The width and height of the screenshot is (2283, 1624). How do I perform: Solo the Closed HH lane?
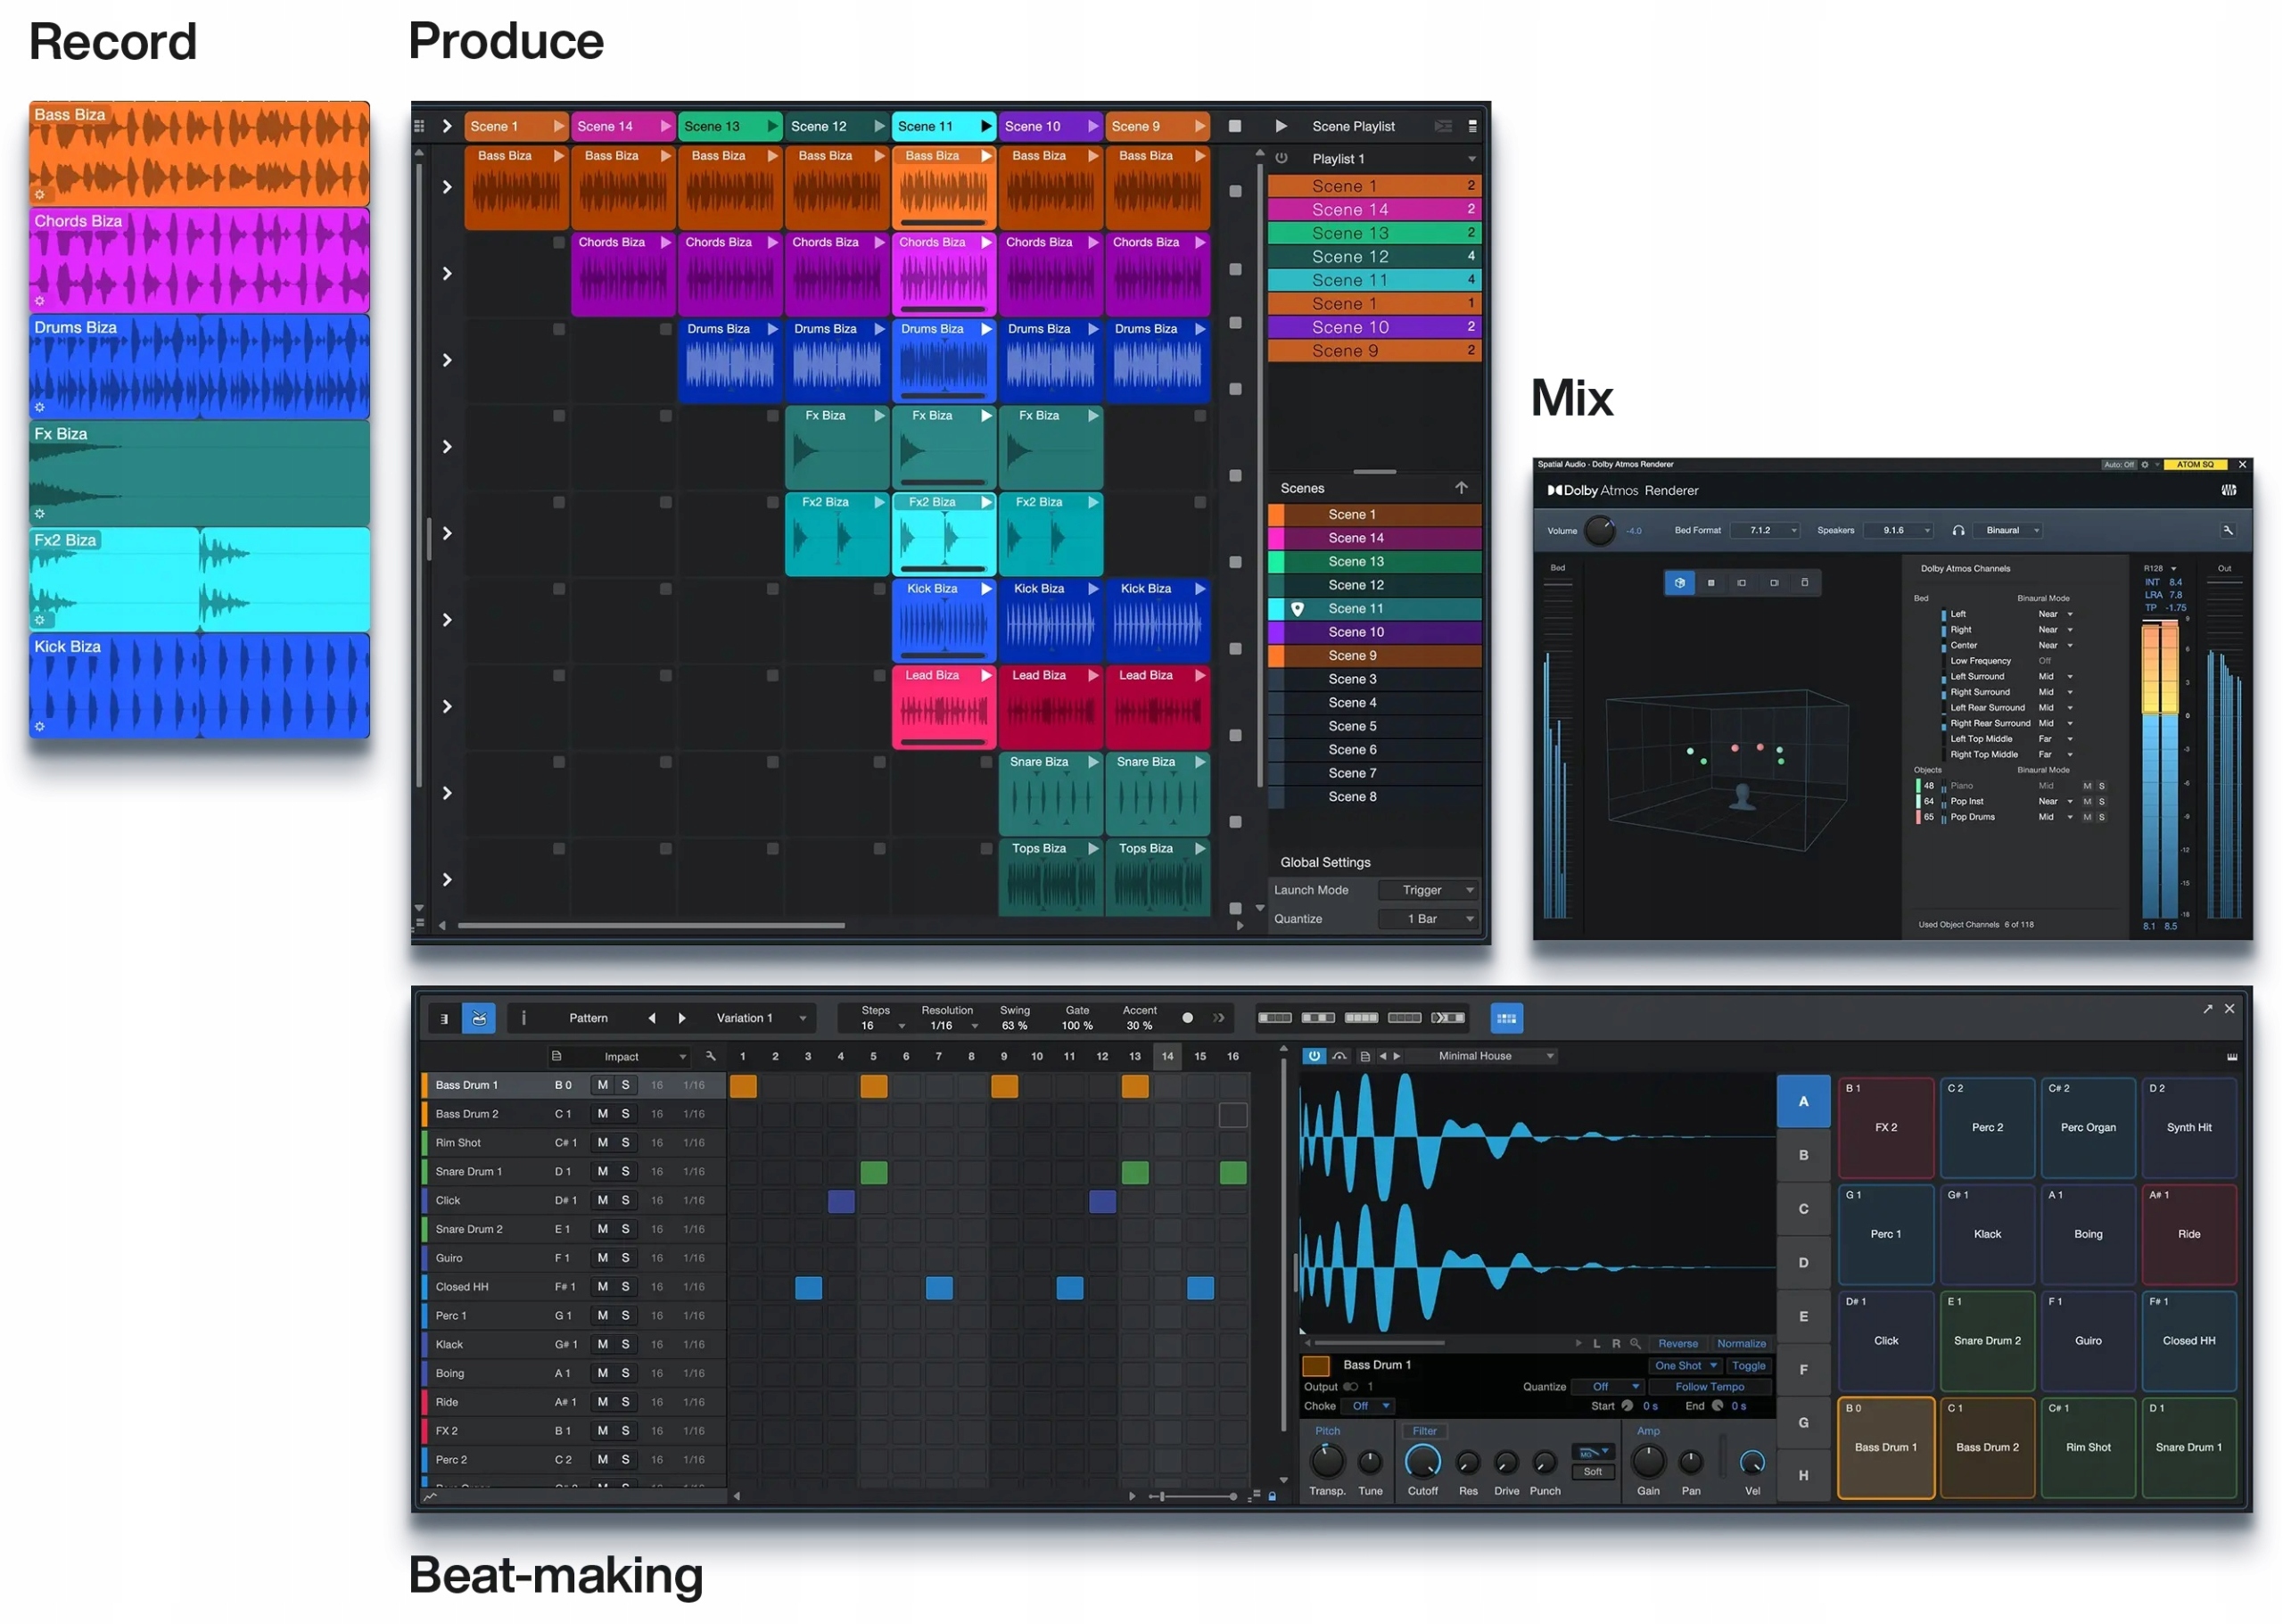click(625, 1287)
